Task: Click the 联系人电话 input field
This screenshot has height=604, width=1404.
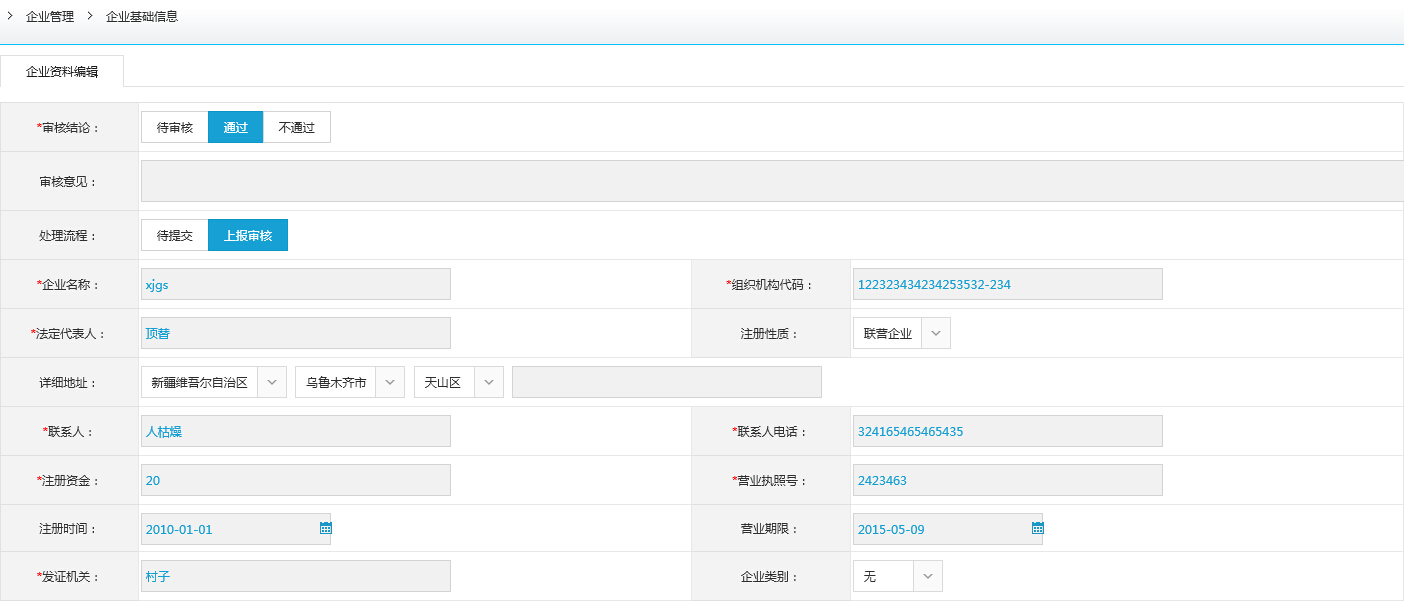Action: pos(1007,432)
